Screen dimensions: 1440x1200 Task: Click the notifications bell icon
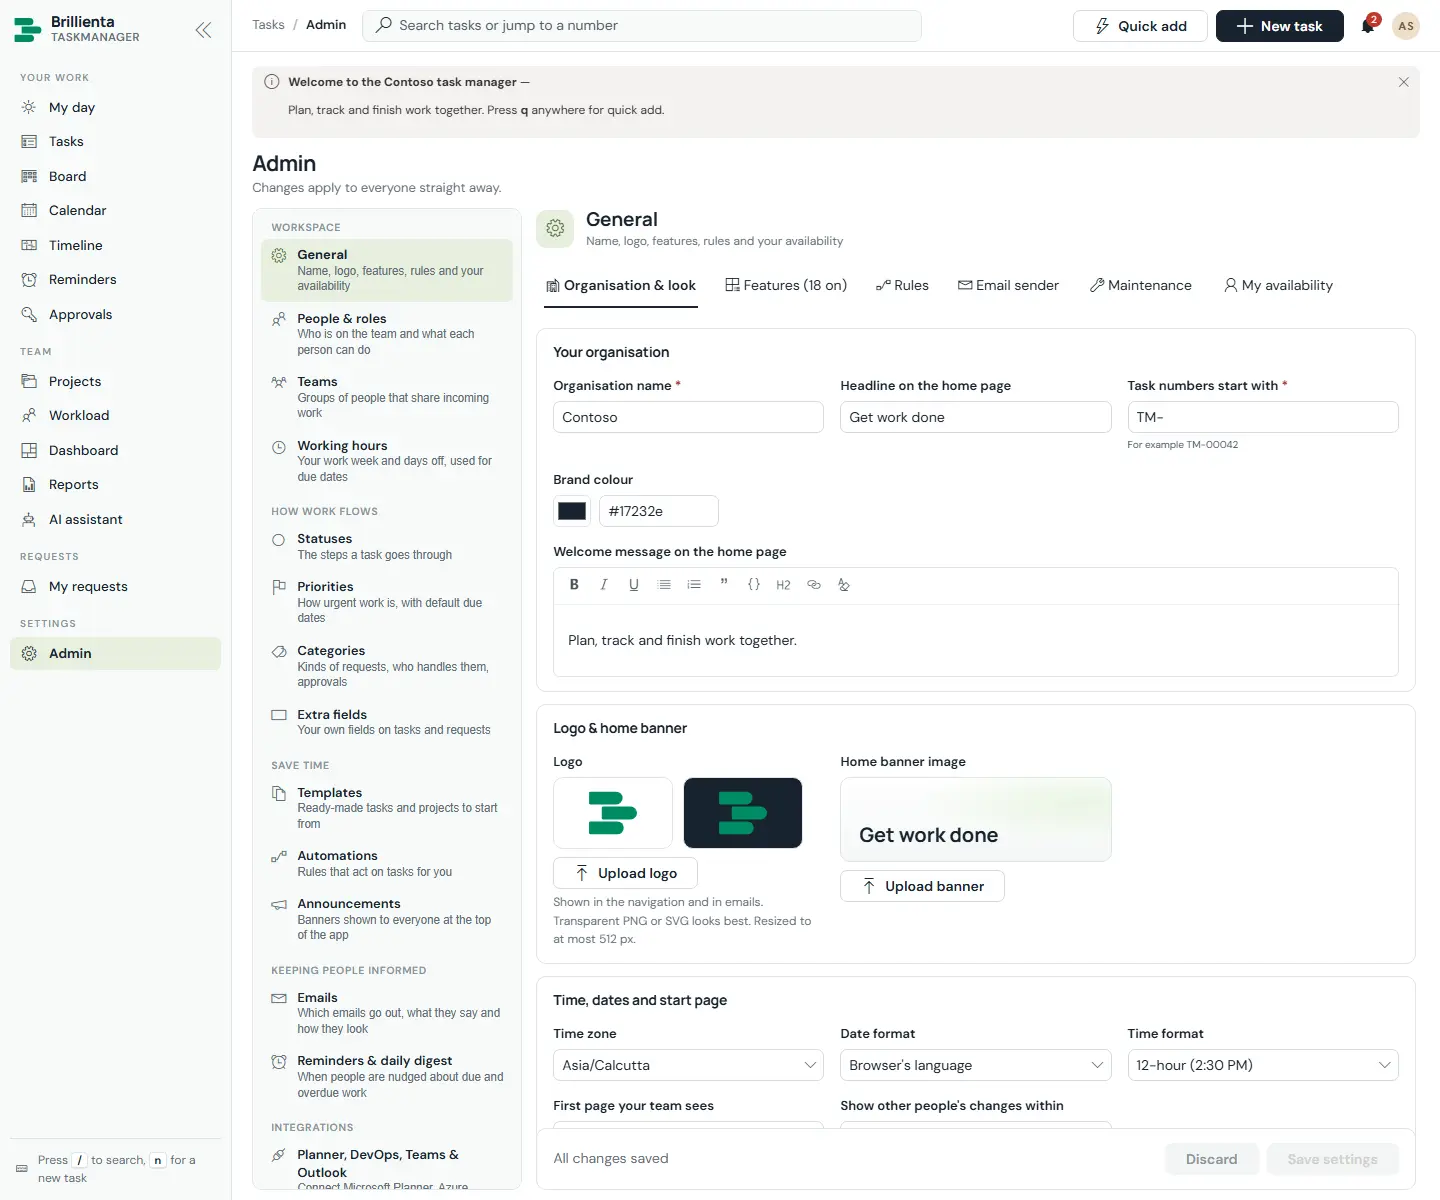1368,26
